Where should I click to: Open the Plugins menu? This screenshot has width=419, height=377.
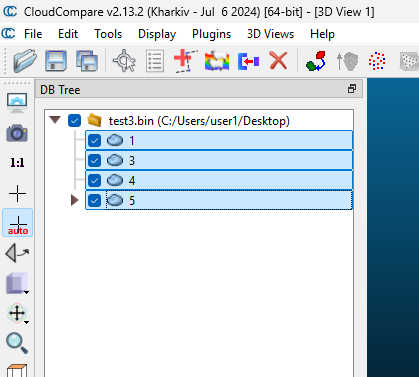211,34
